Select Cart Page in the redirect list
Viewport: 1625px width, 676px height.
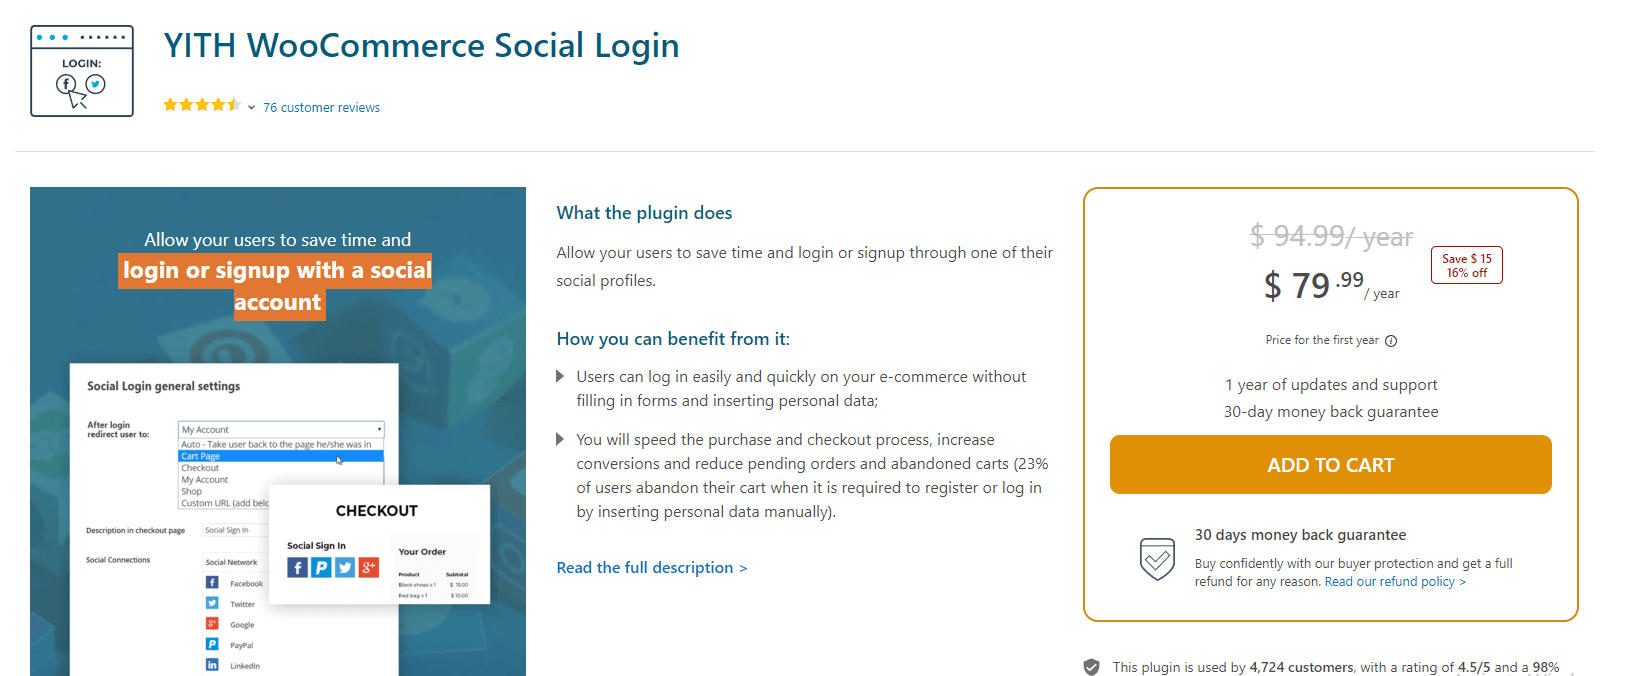click(x=280, y=456)
